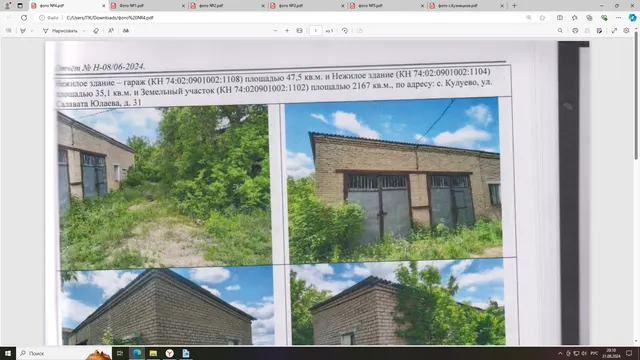The width and height of the screenshot is (640, 360).
Task: Expand the highlight color dropdown arrow
Action: (32, 31)
